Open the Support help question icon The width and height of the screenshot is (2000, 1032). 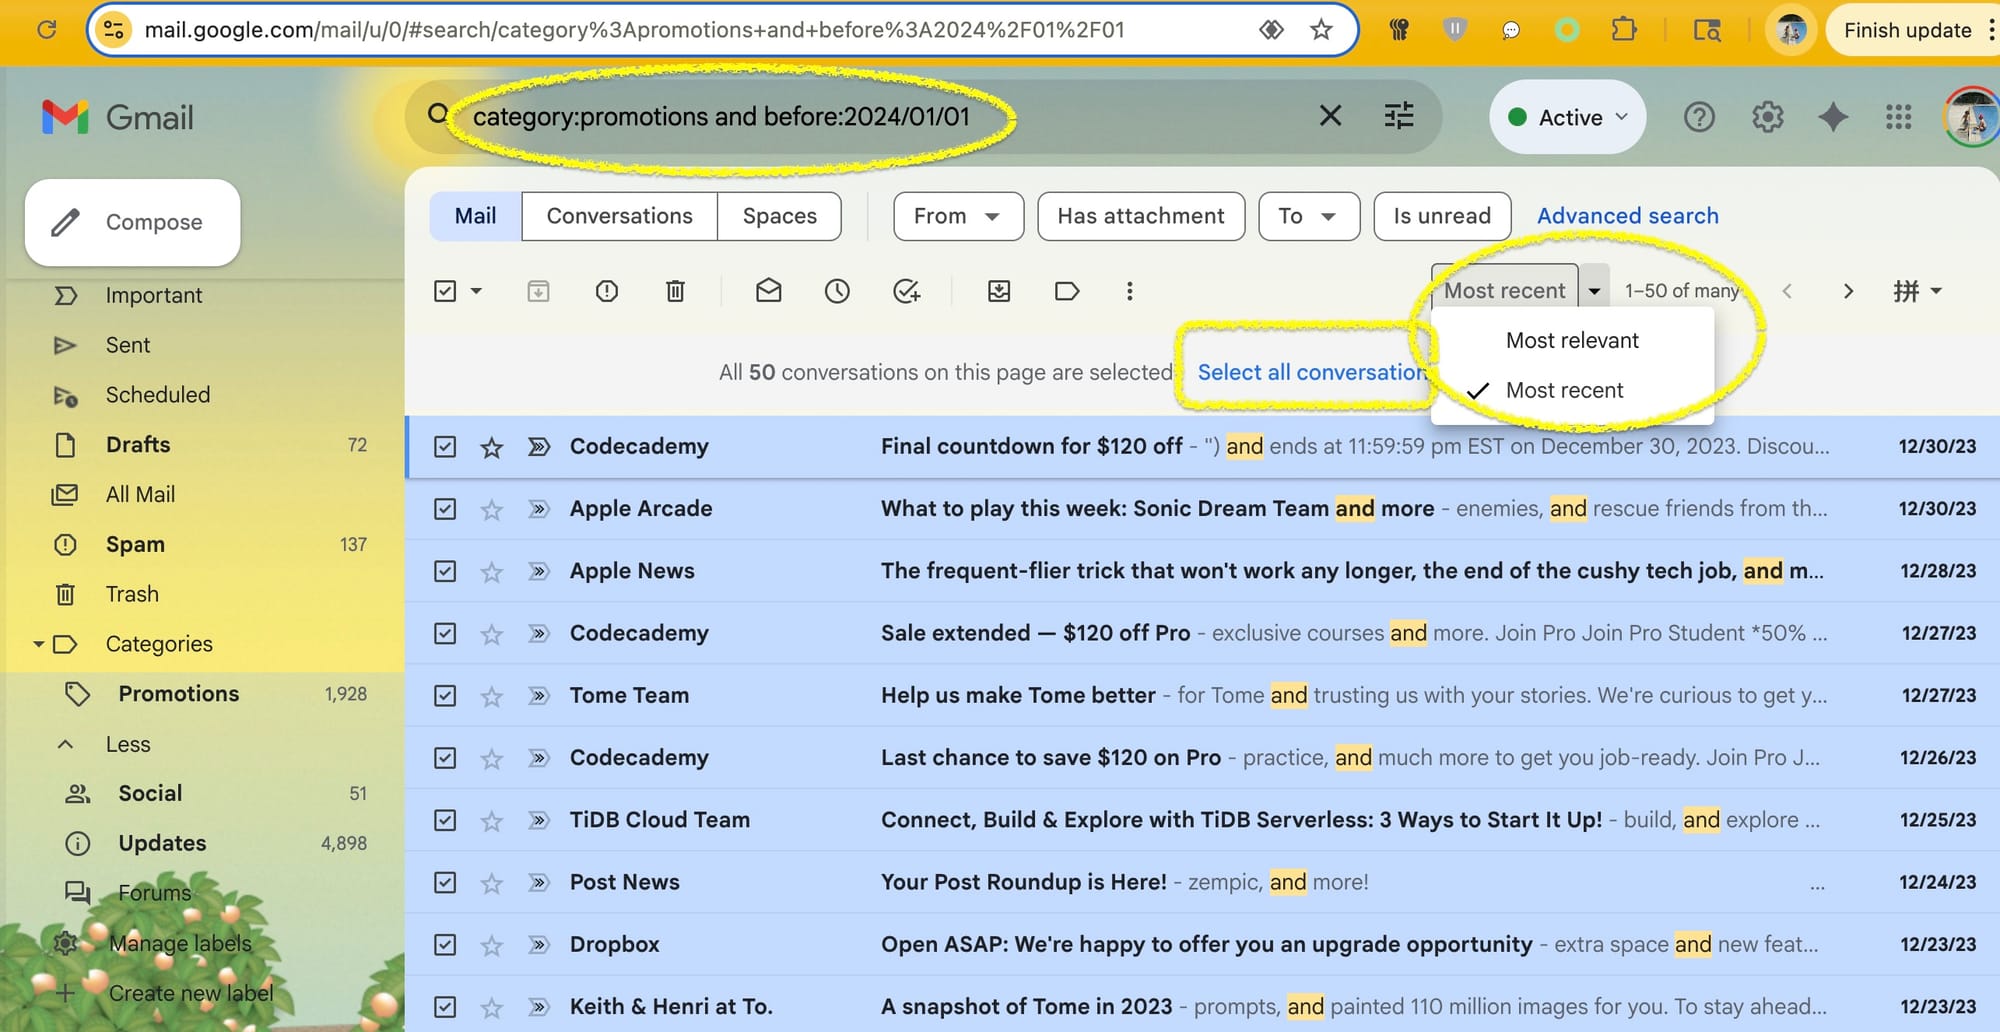click(x=1698, y=117)
